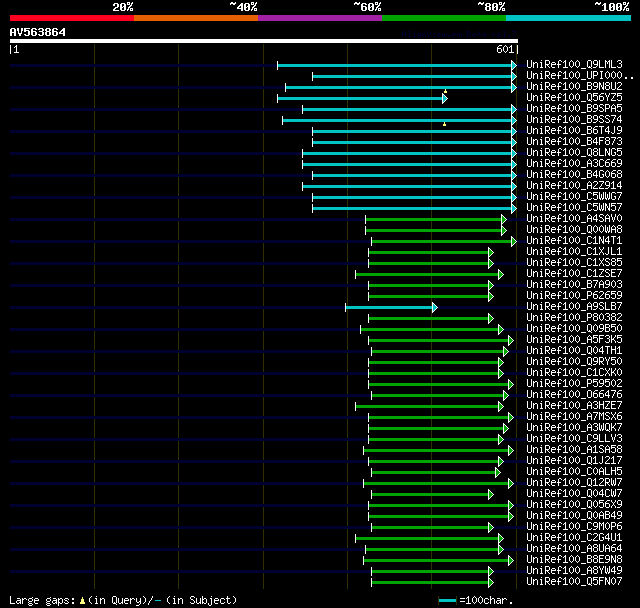The width and height of the screenshot is (640, 608).
Task: Click the UniRef100_C5WN57 label
Action: 574,208
